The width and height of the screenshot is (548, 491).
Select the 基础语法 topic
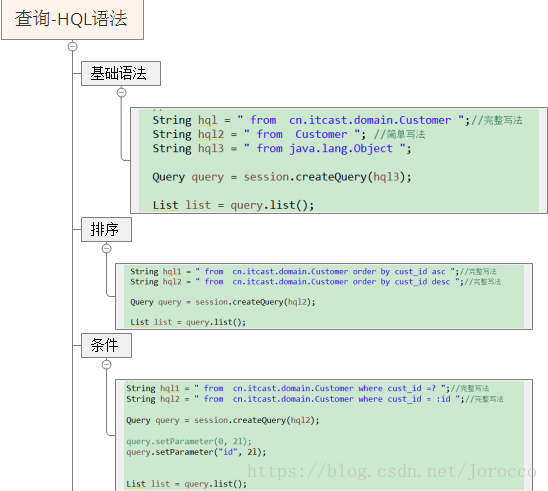coord(121,73)
